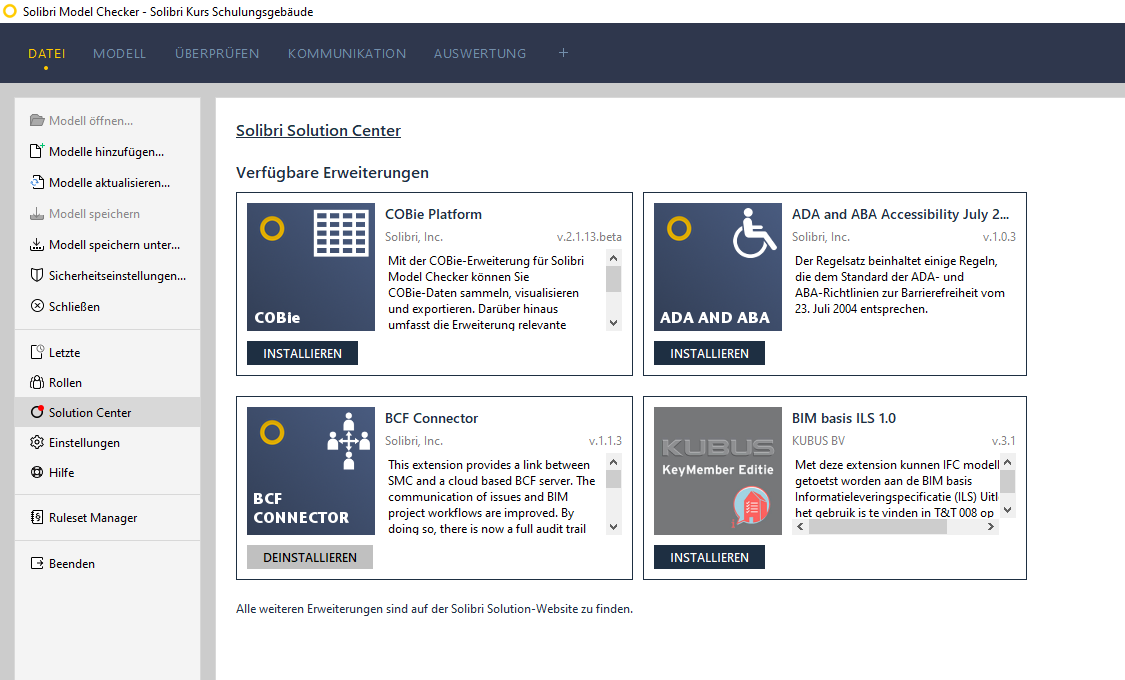Click version v.1.1.3 text

click(x=605, y=440)
